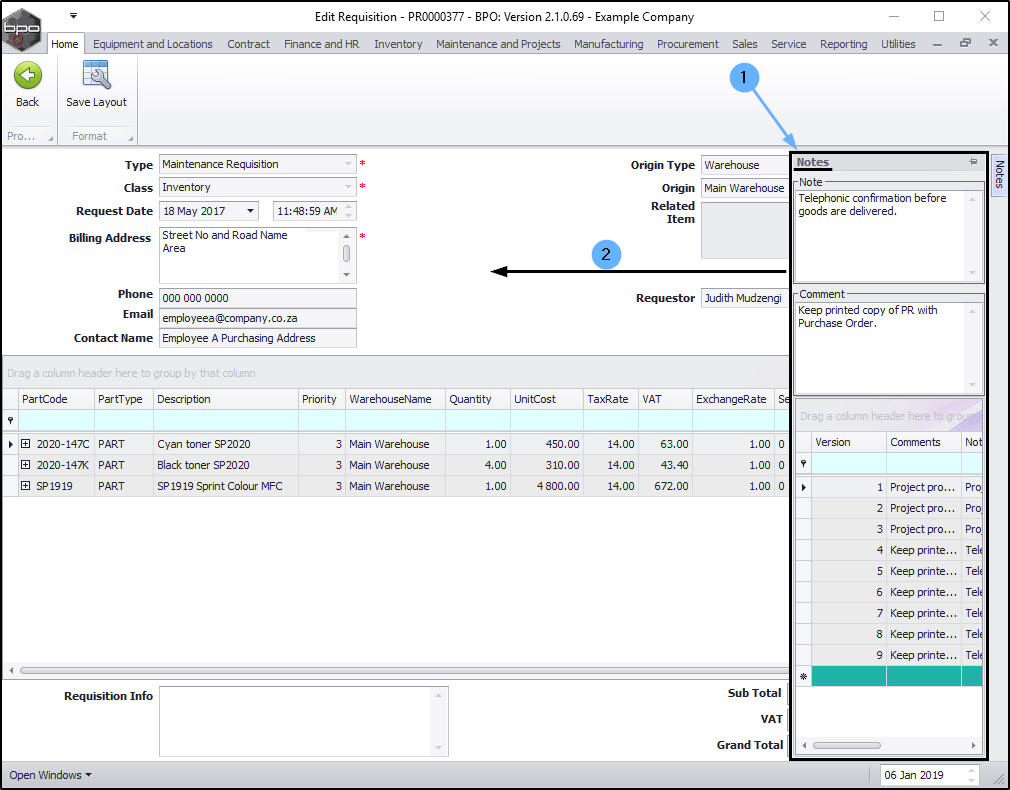The image size is (1010, 790).
Task: Open the Procurement ribbon tab
Action: click(x=687, y=44)
